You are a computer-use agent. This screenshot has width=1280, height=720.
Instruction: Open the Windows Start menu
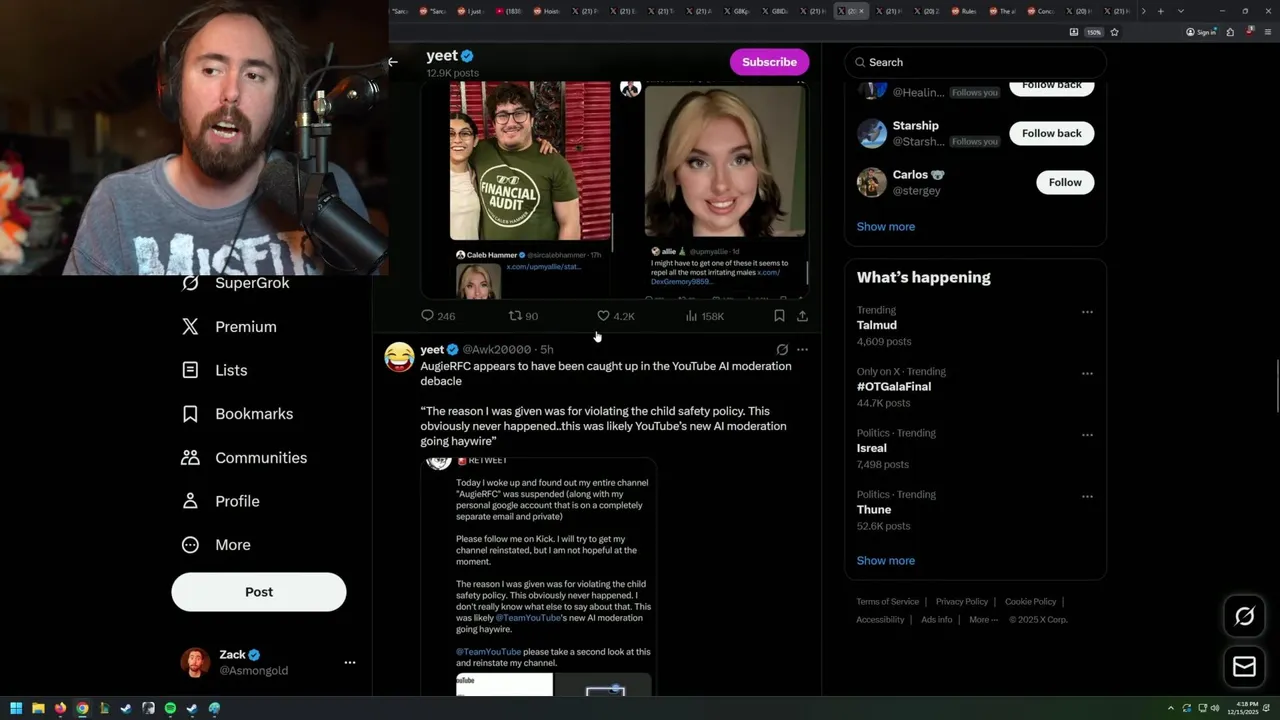point(16,708)
